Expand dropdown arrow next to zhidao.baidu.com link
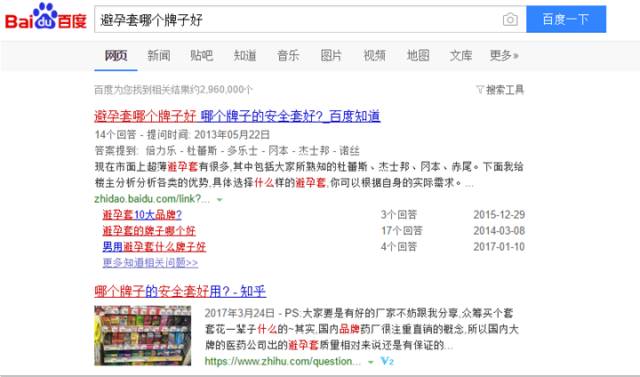 (x=220, y=200)
